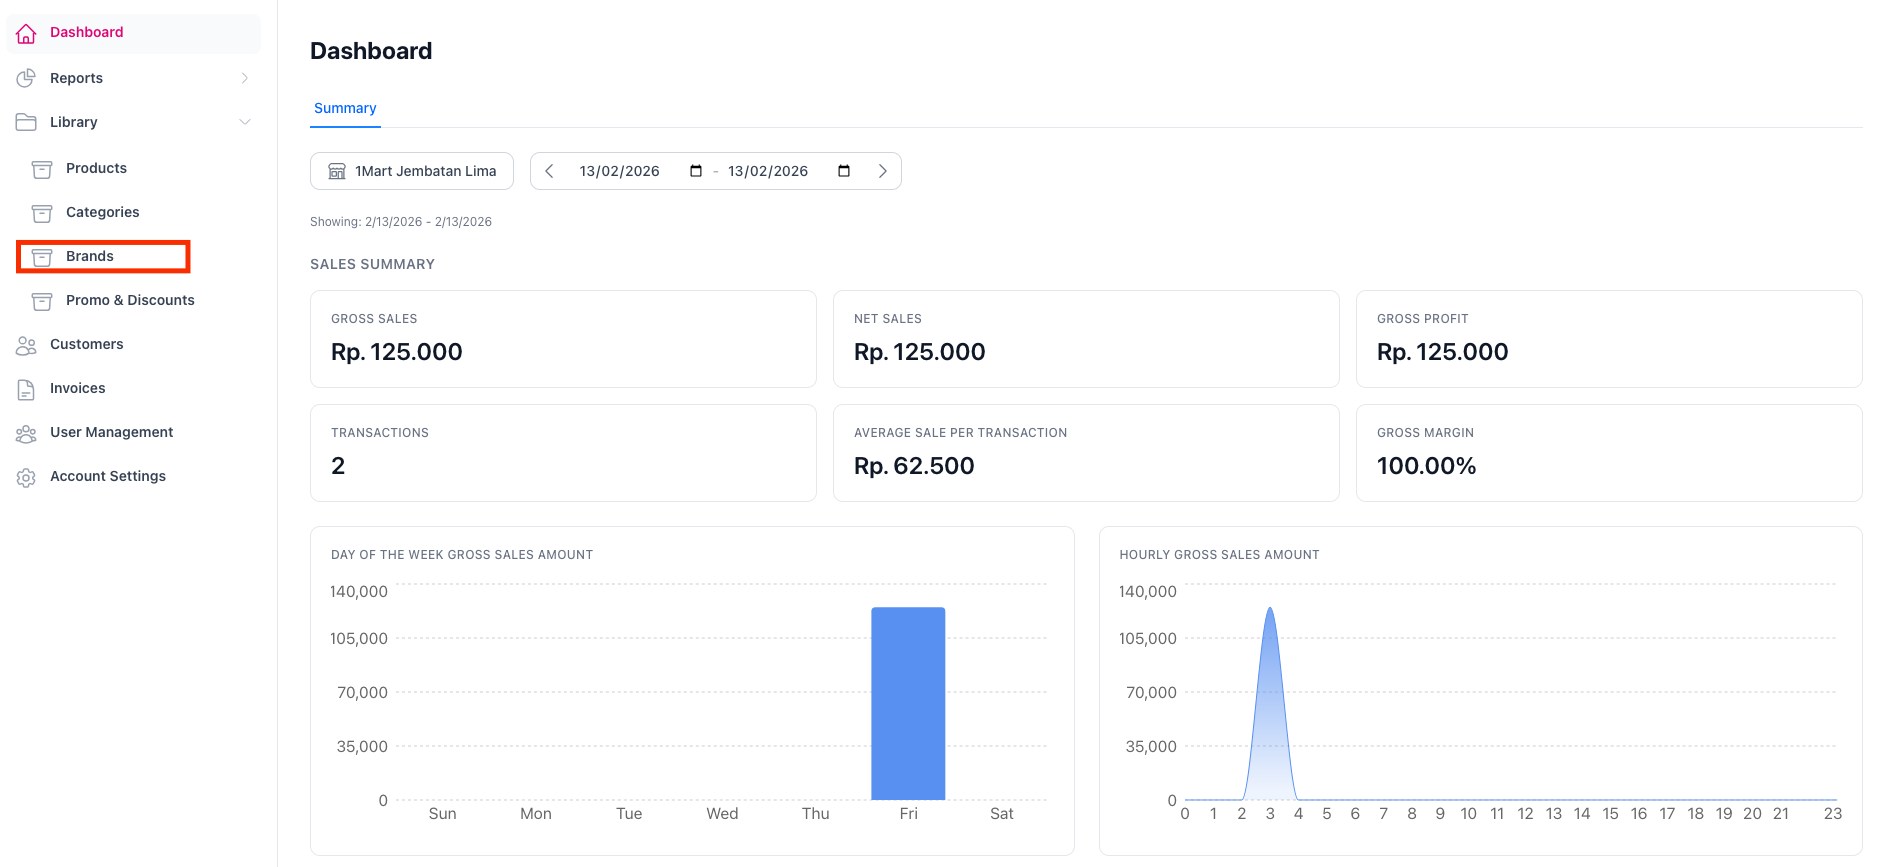This screenshot has height=867, width=1888.
Task: Click the Account Settings gear icon
Action: tap(27, 478)
